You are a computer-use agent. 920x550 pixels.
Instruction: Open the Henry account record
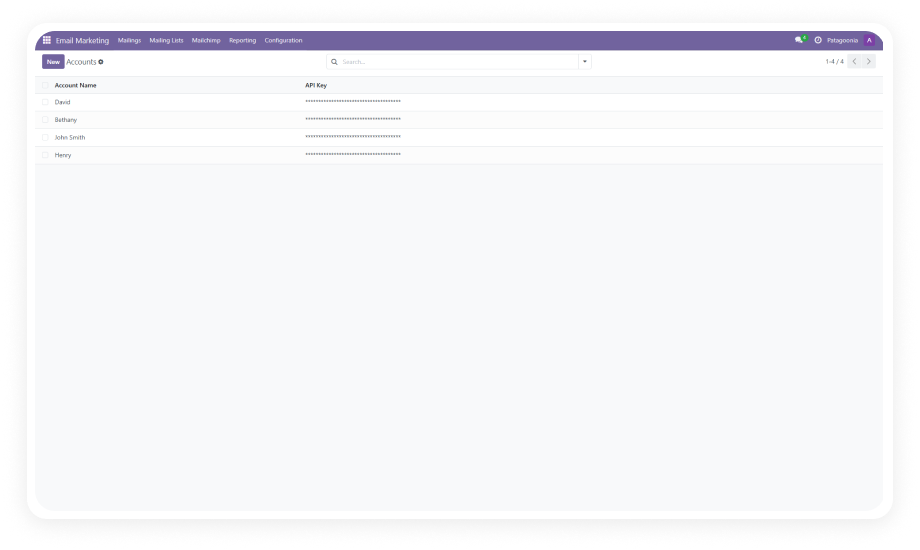pos(63,155)
